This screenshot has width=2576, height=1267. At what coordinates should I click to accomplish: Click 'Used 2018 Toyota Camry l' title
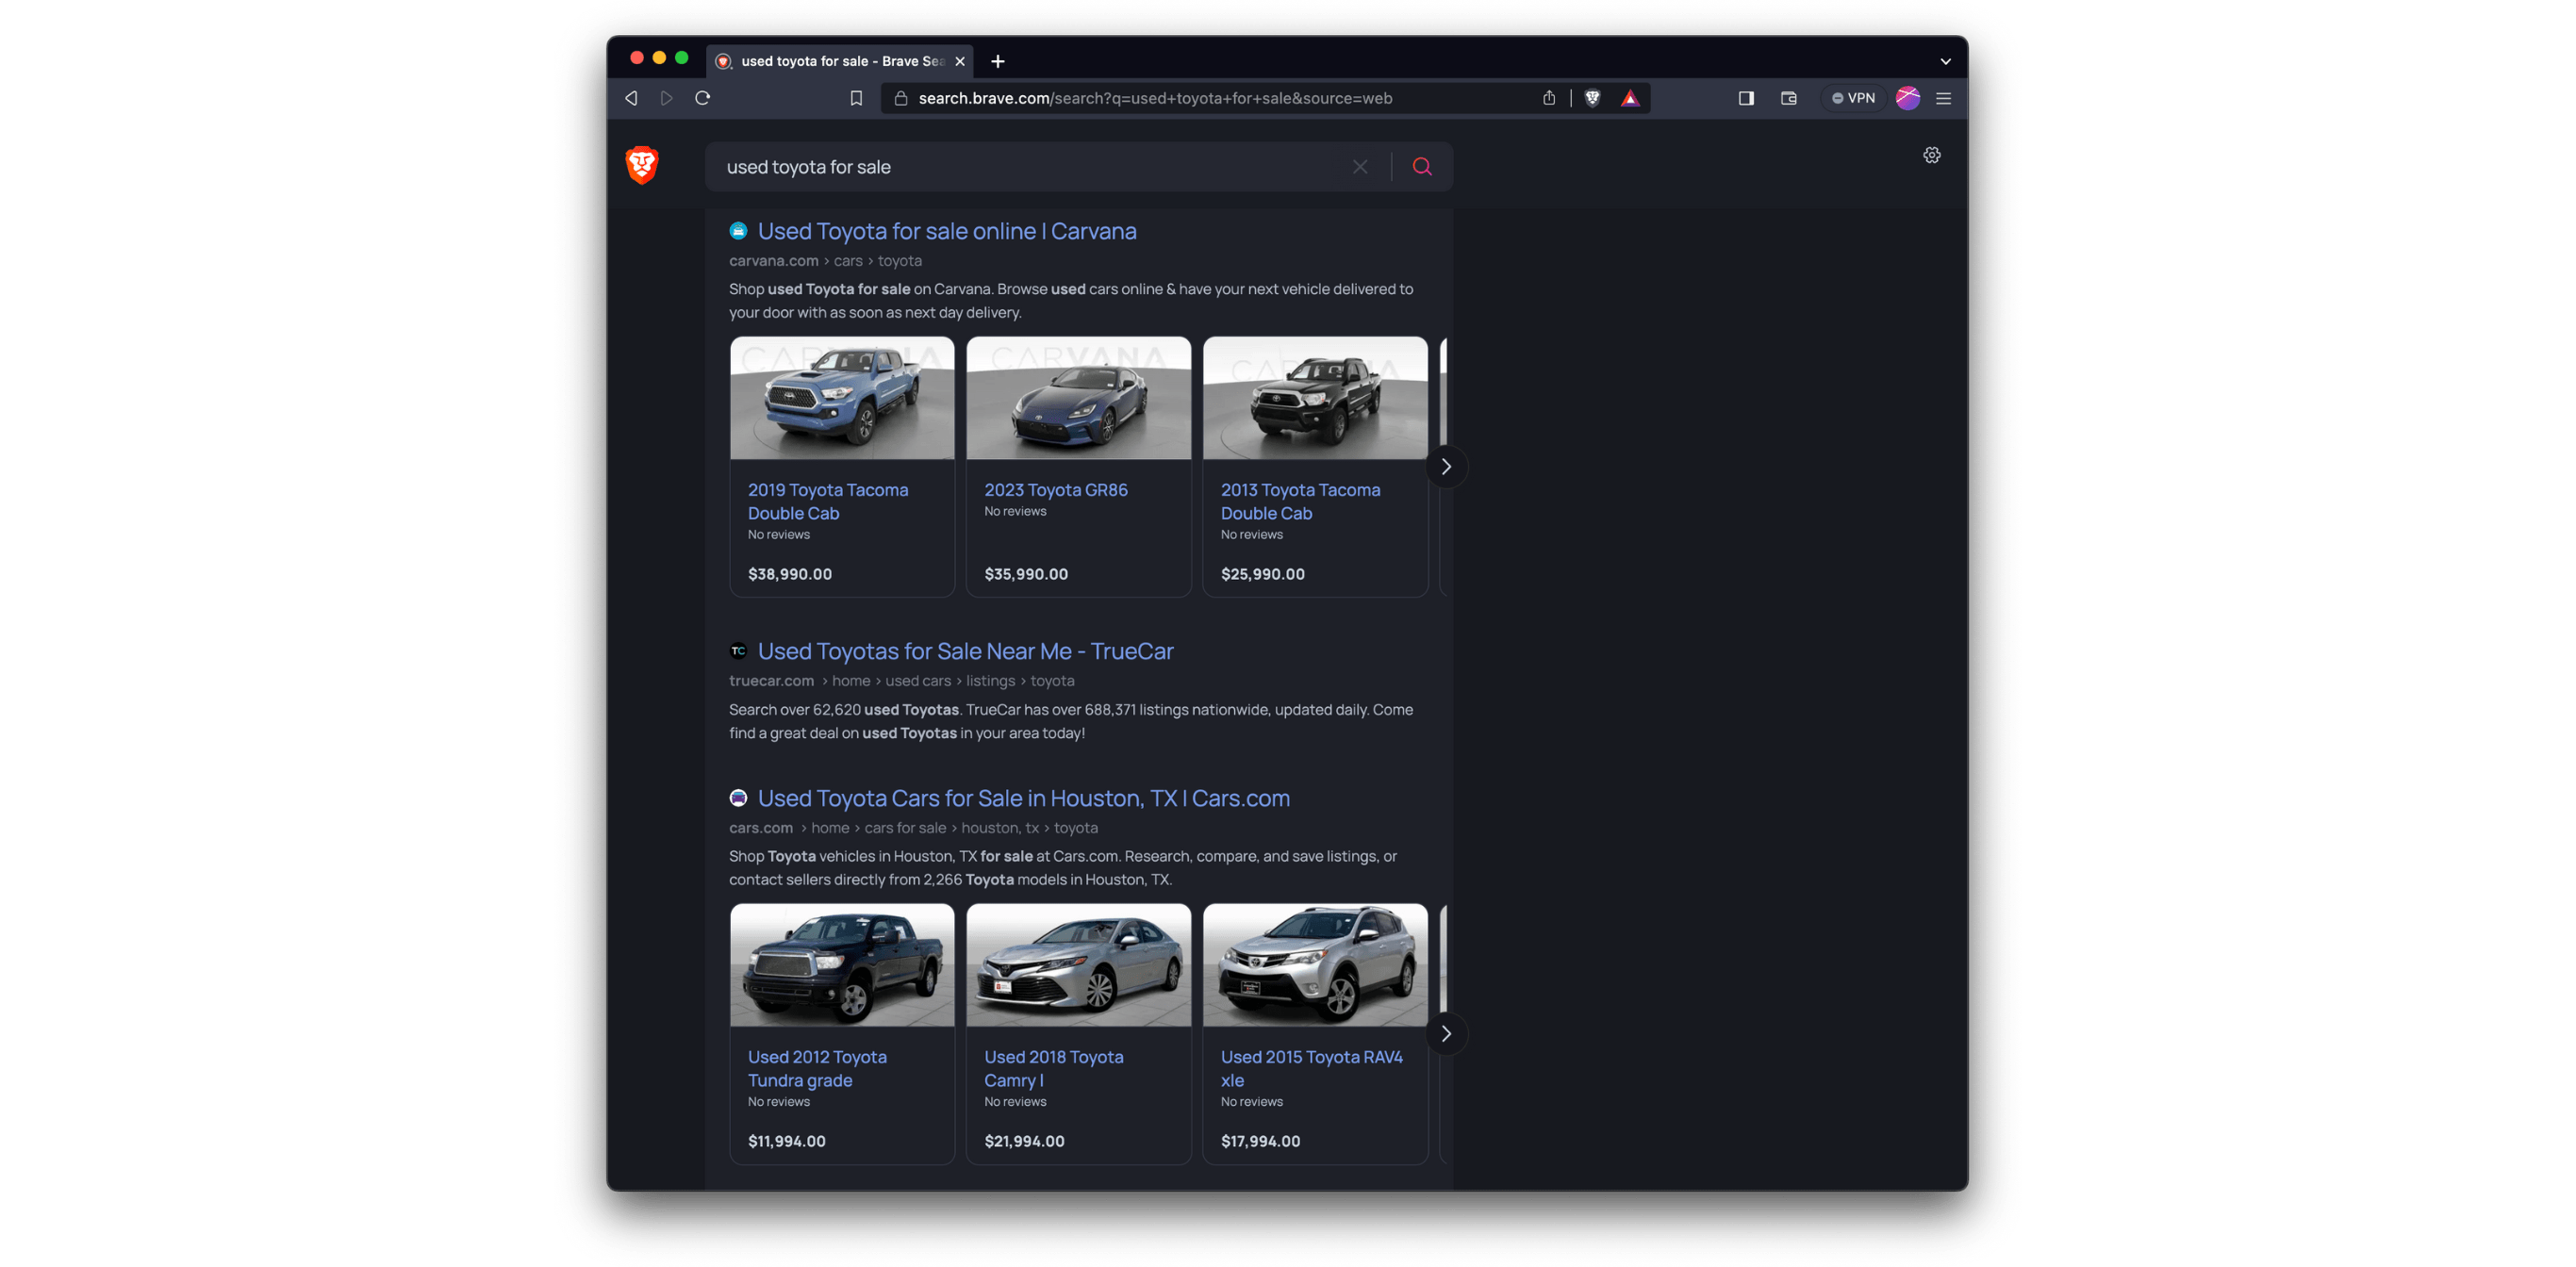tap(1053, 1069)
